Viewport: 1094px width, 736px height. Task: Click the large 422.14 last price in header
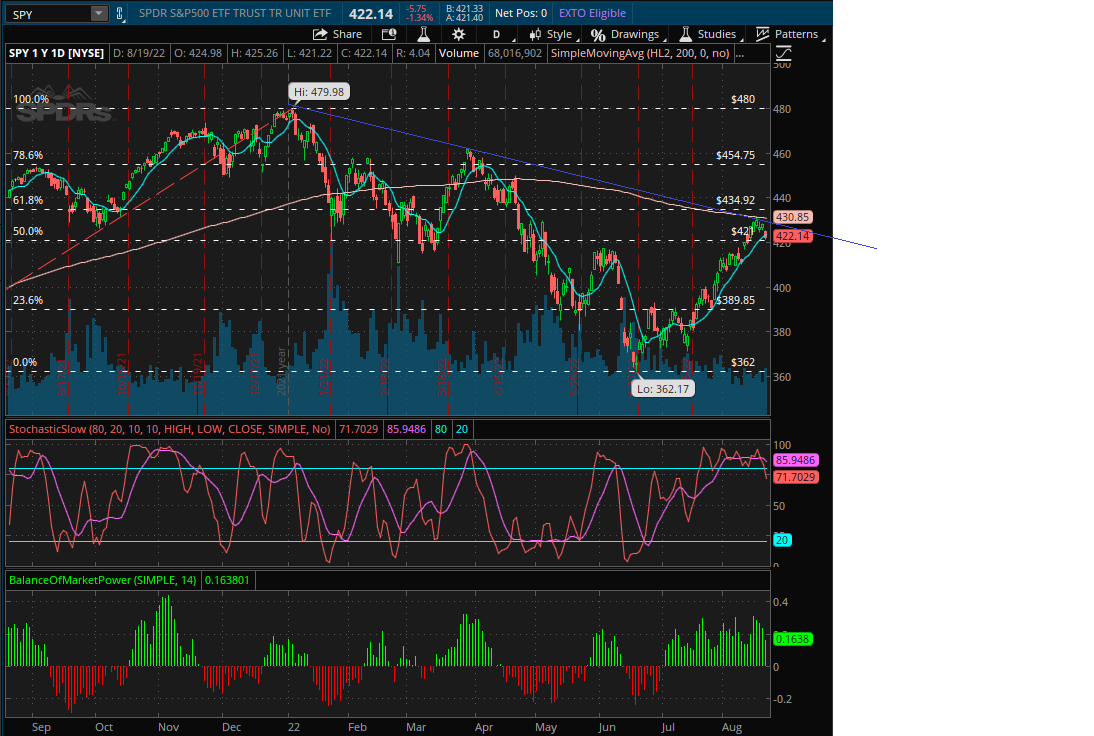pos(371,14)
